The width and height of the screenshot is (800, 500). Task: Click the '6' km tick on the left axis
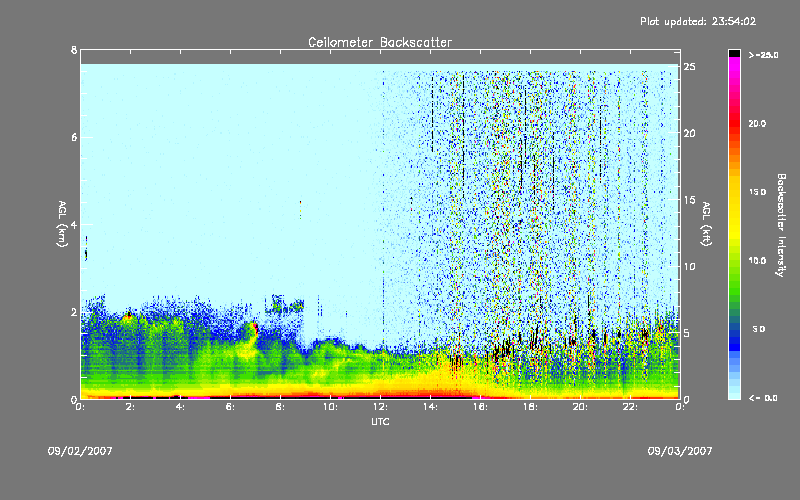tap(74, 137)
